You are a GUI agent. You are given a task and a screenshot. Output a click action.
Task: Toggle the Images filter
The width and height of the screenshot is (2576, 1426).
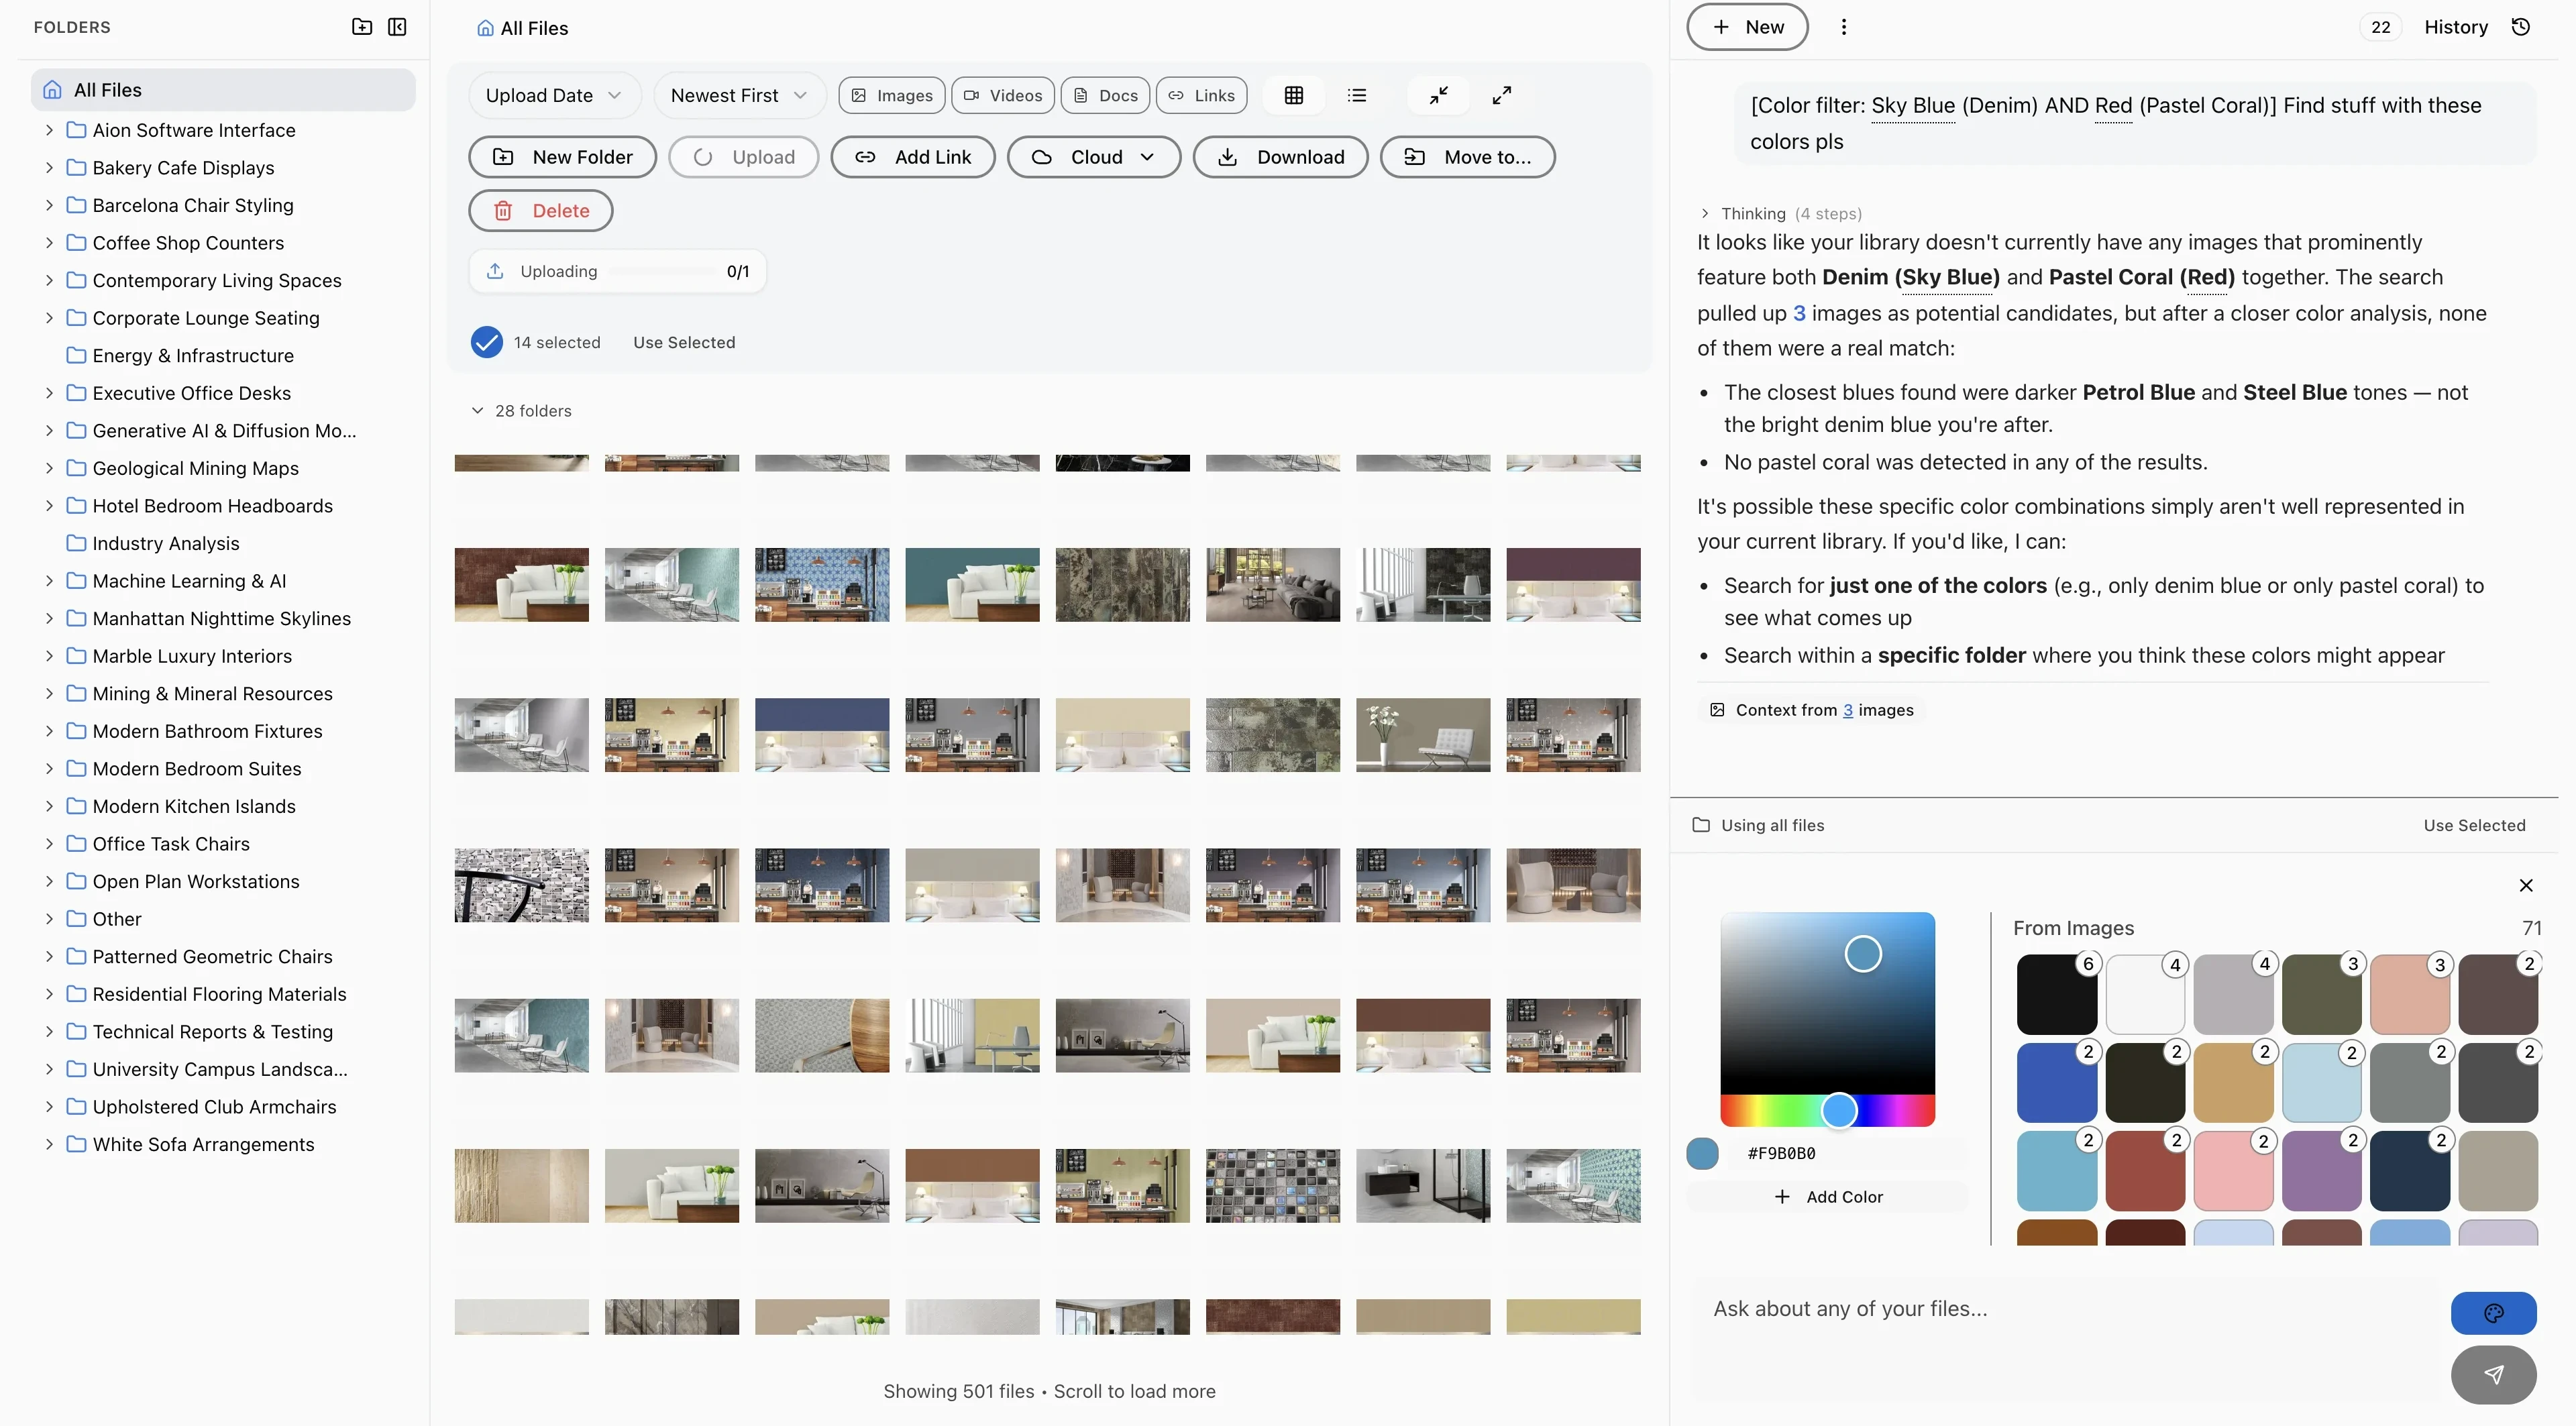click(x=891, y=95)
